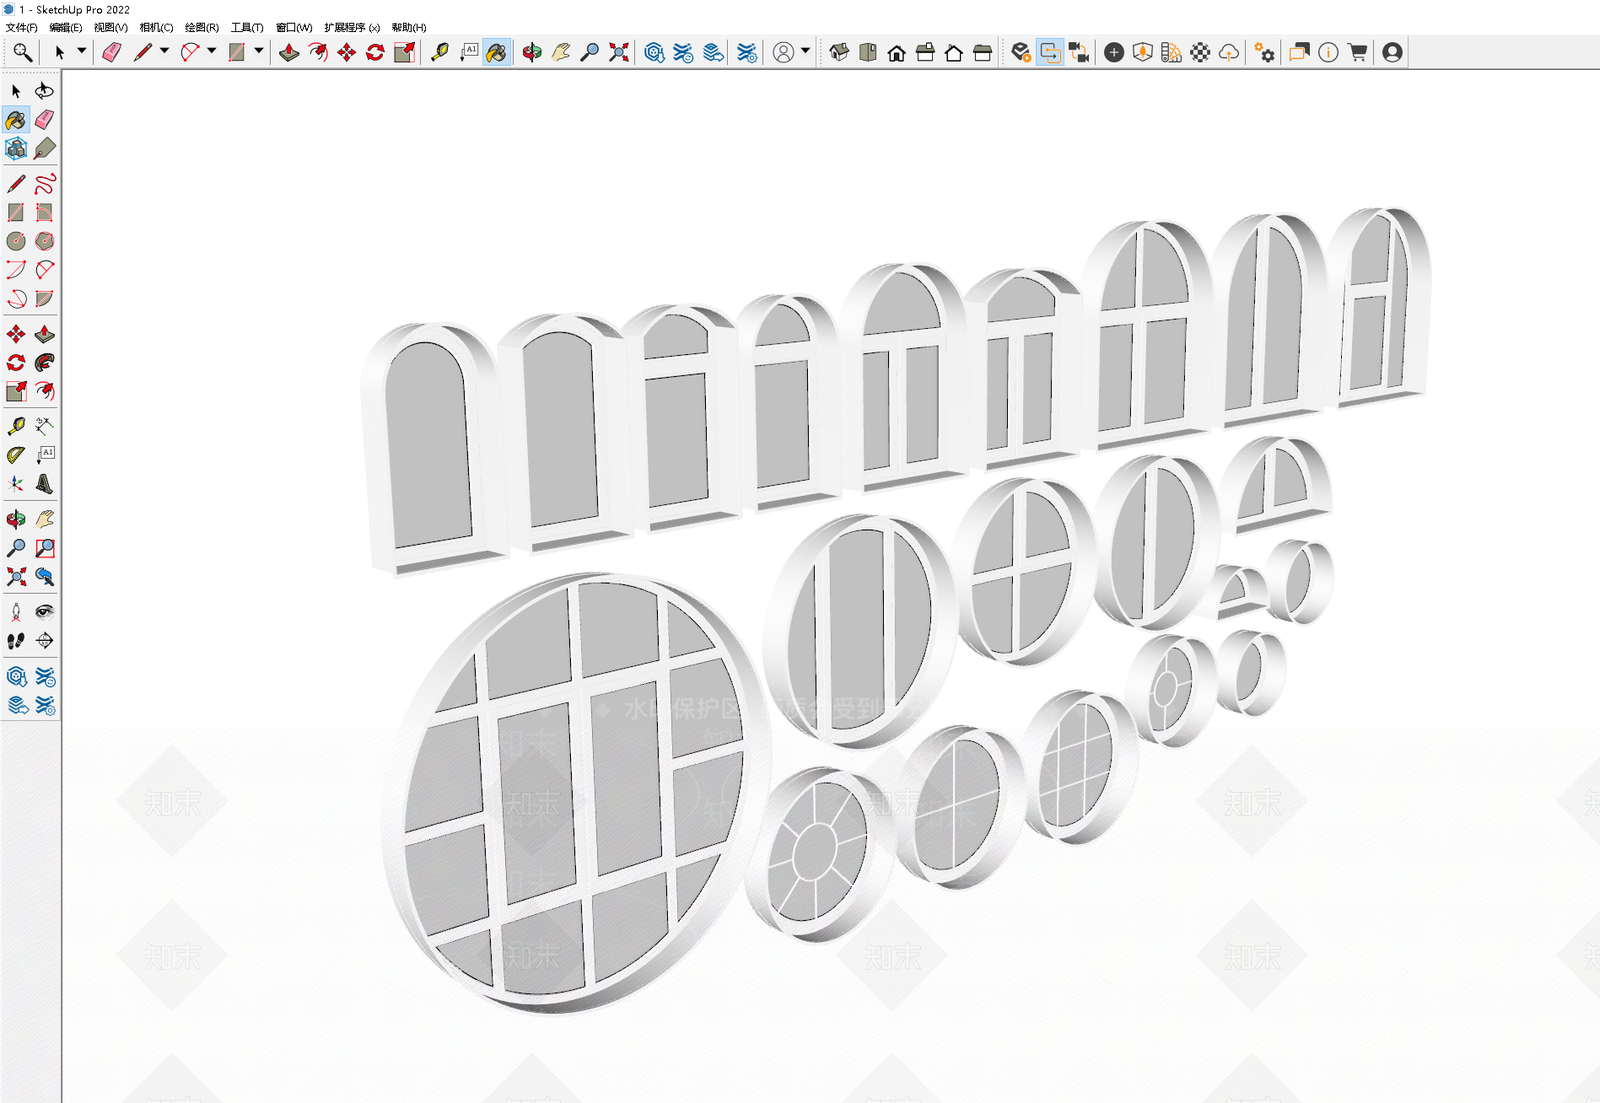
Task: Expand the dropdown next to the pencil tool
Action: coord(164,51)
